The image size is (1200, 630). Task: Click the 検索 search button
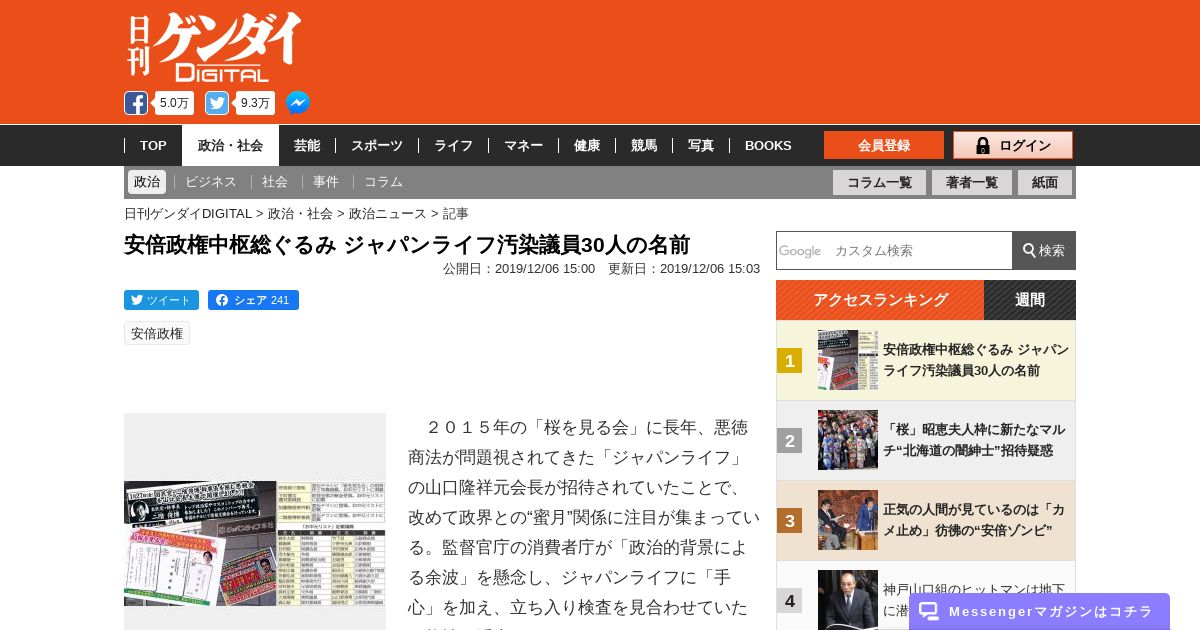tap(1044, 250)
